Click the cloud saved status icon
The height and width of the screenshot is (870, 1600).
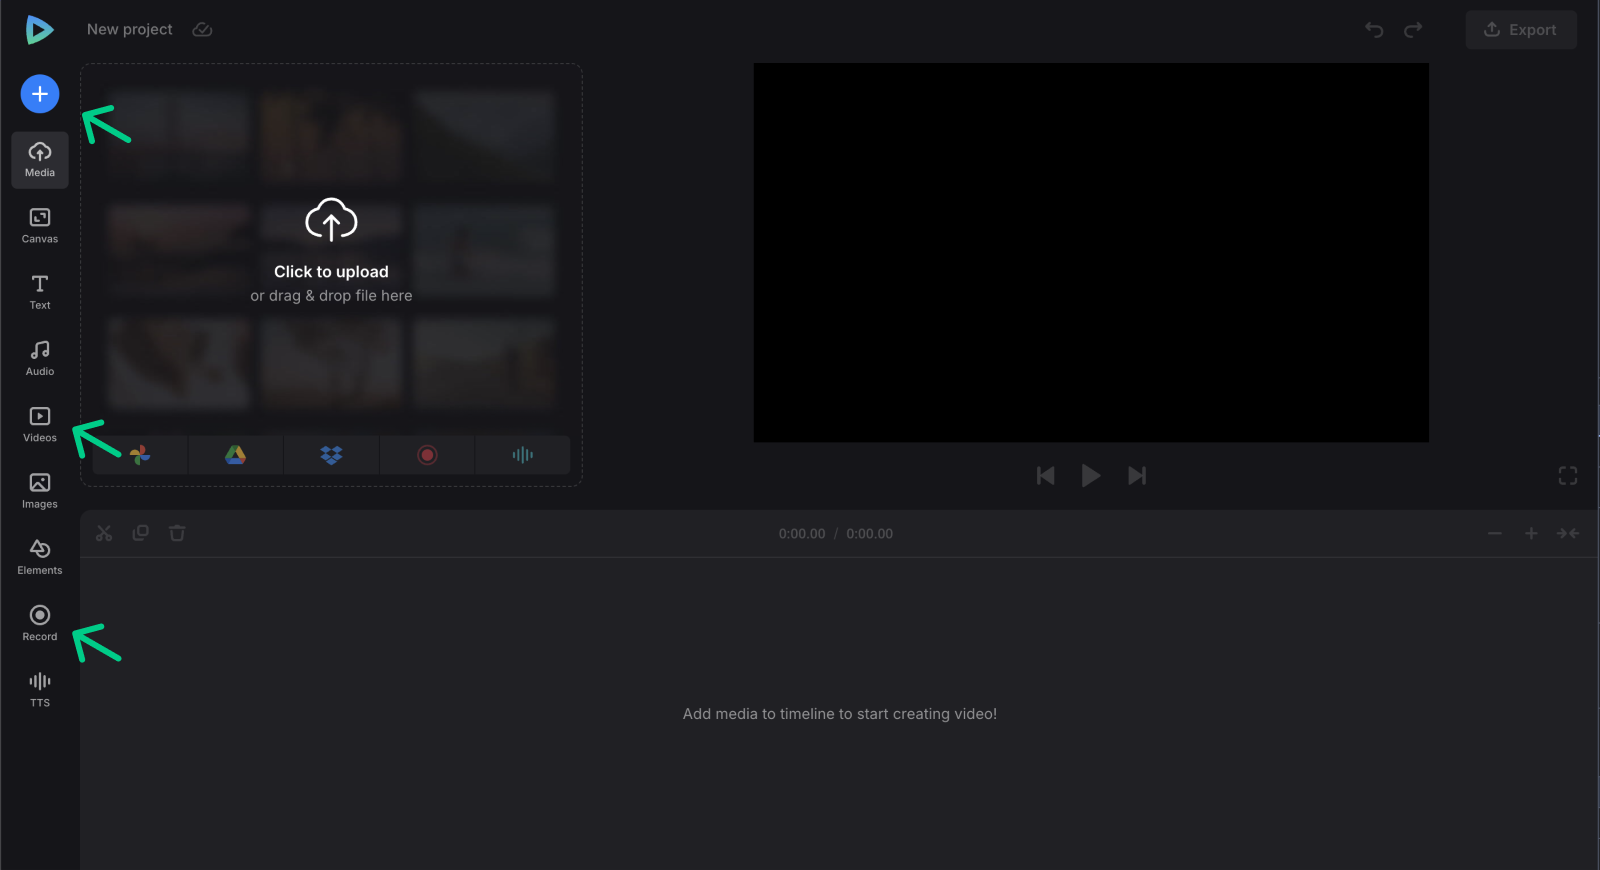pyautogui.click(x=202, y=30)
